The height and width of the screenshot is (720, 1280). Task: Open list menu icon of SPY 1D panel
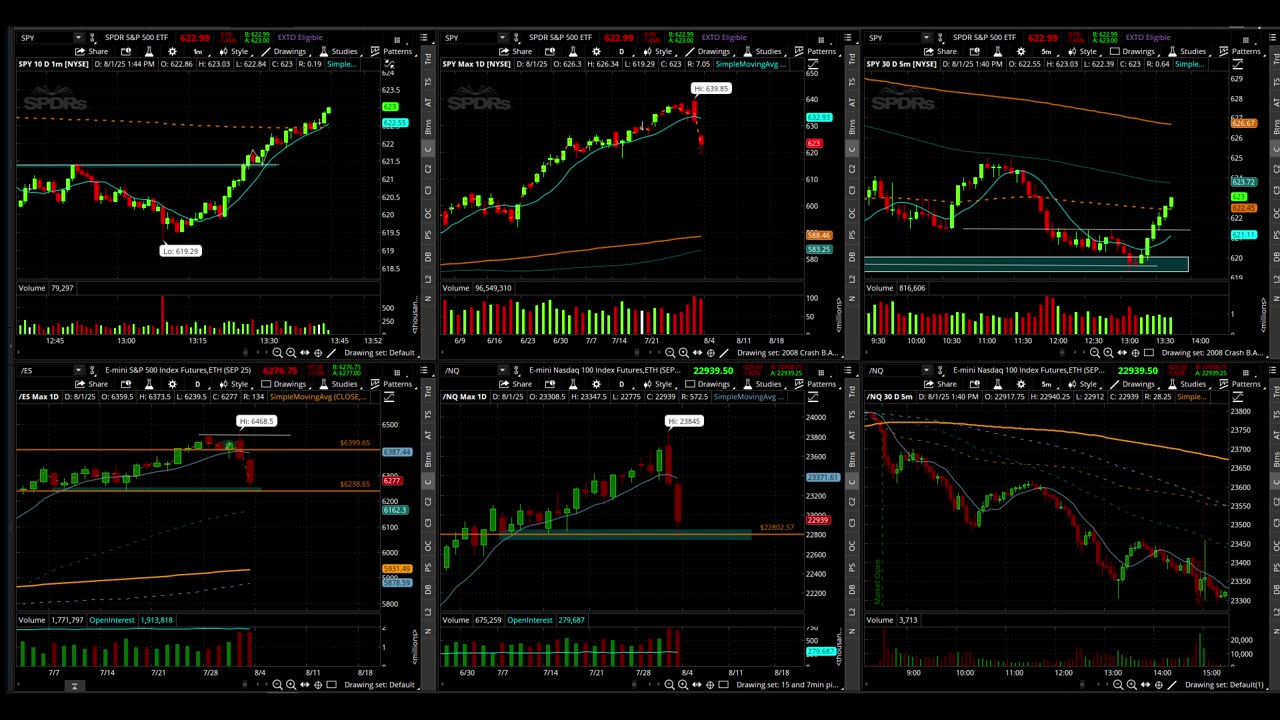[x=847, y=37]
